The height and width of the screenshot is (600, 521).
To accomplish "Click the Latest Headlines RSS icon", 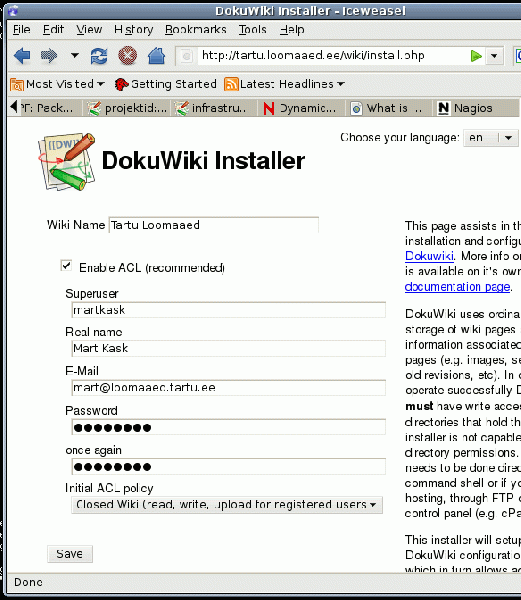I will click(231, 84).
